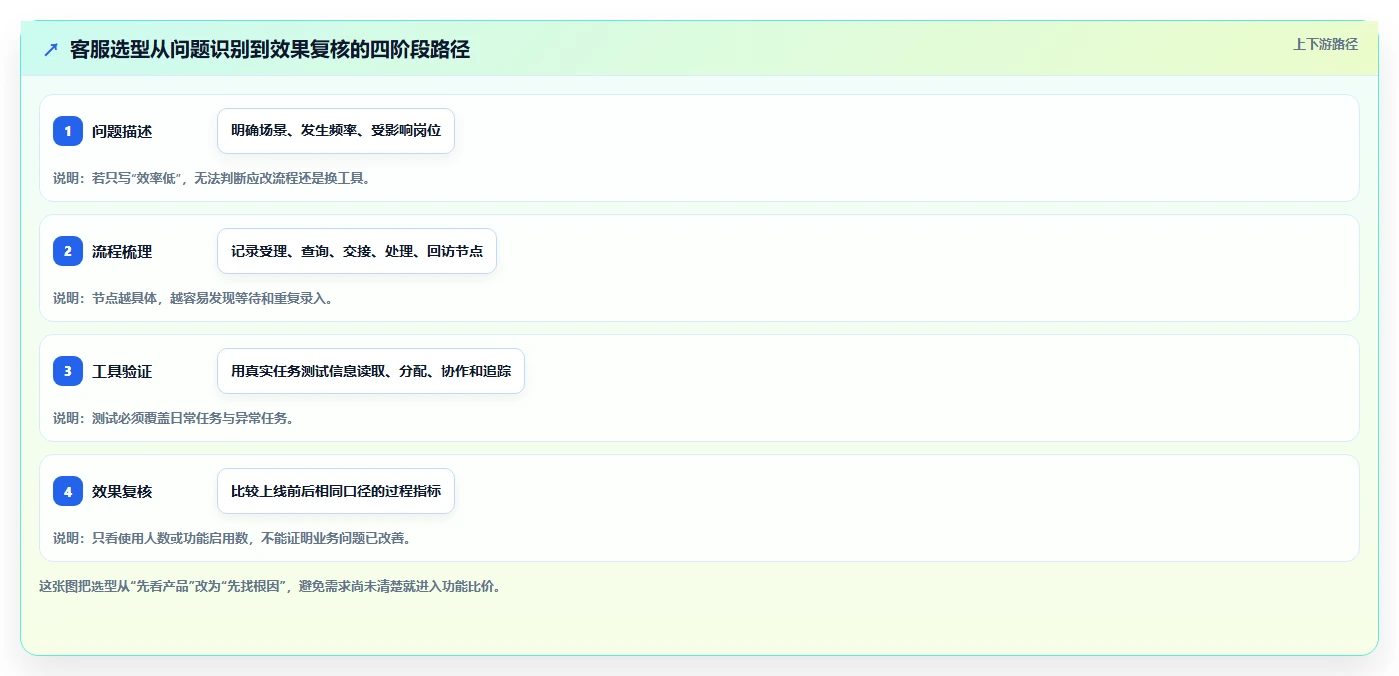Image resolution: width=1399 pixels, height=676 pixels.
Task: Select the 上下游路径 label in header
Action: tap(1325, 44)
